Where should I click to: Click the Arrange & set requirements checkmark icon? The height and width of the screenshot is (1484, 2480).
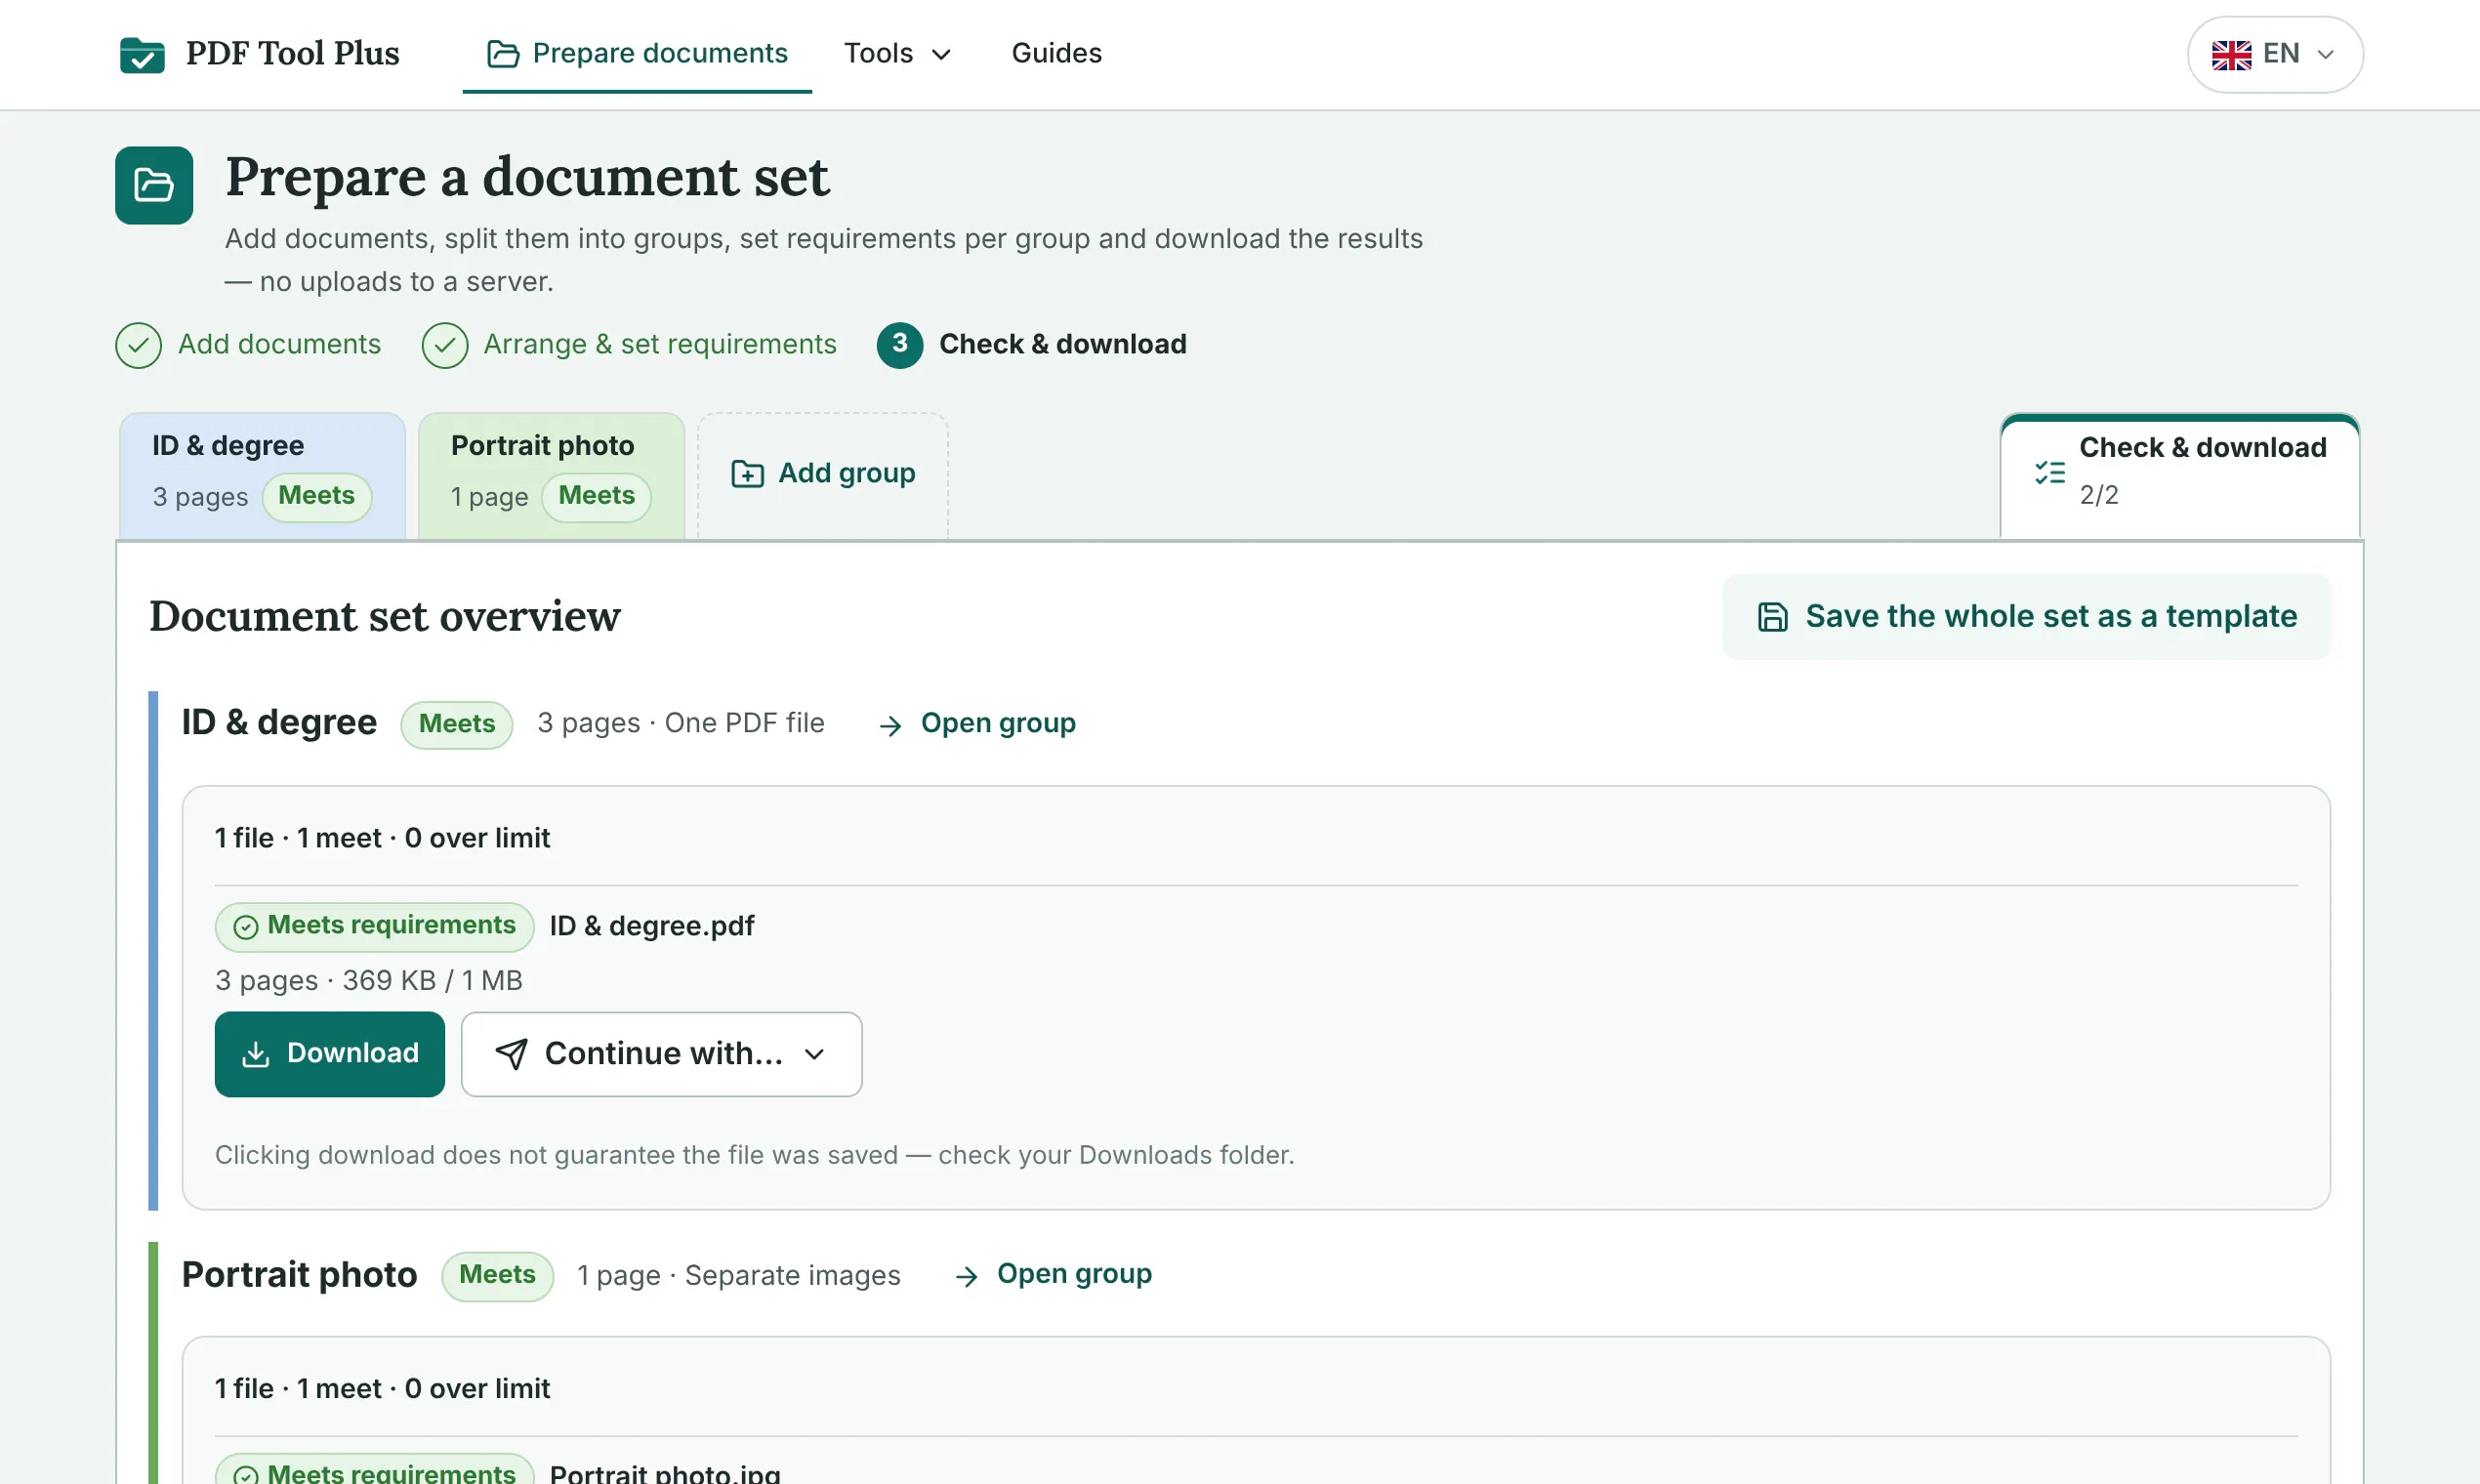pyautogui.click(x=444, y=345)
